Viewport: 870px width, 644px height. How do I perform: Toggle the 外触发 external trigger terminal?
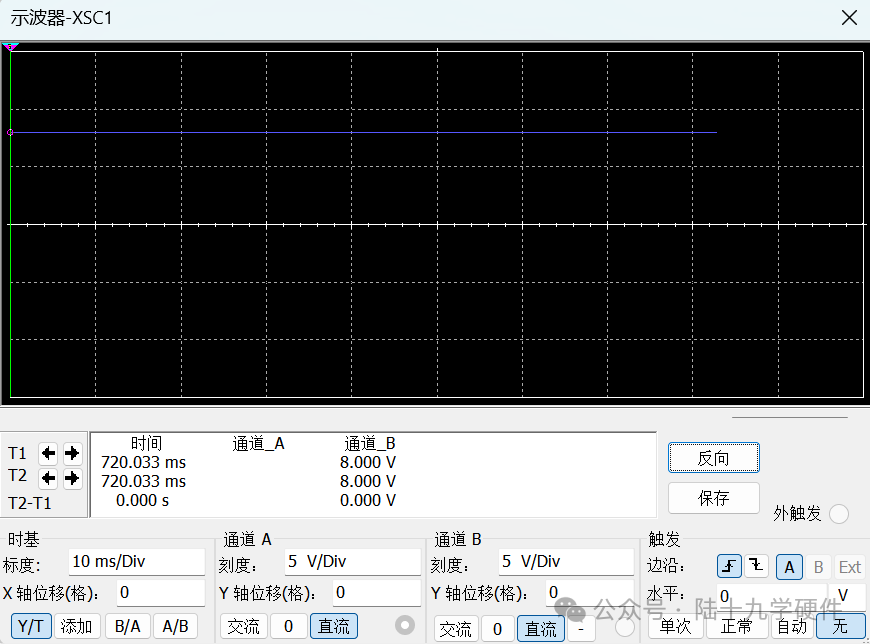[839, 514]
